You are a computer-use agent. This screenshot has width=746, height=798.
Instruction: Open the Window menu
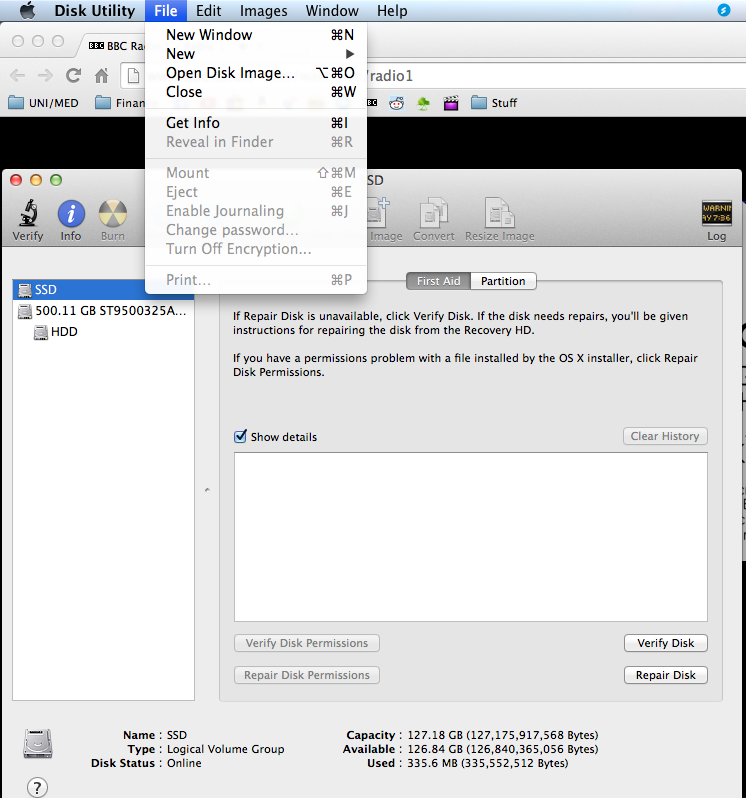coord(332,11)
